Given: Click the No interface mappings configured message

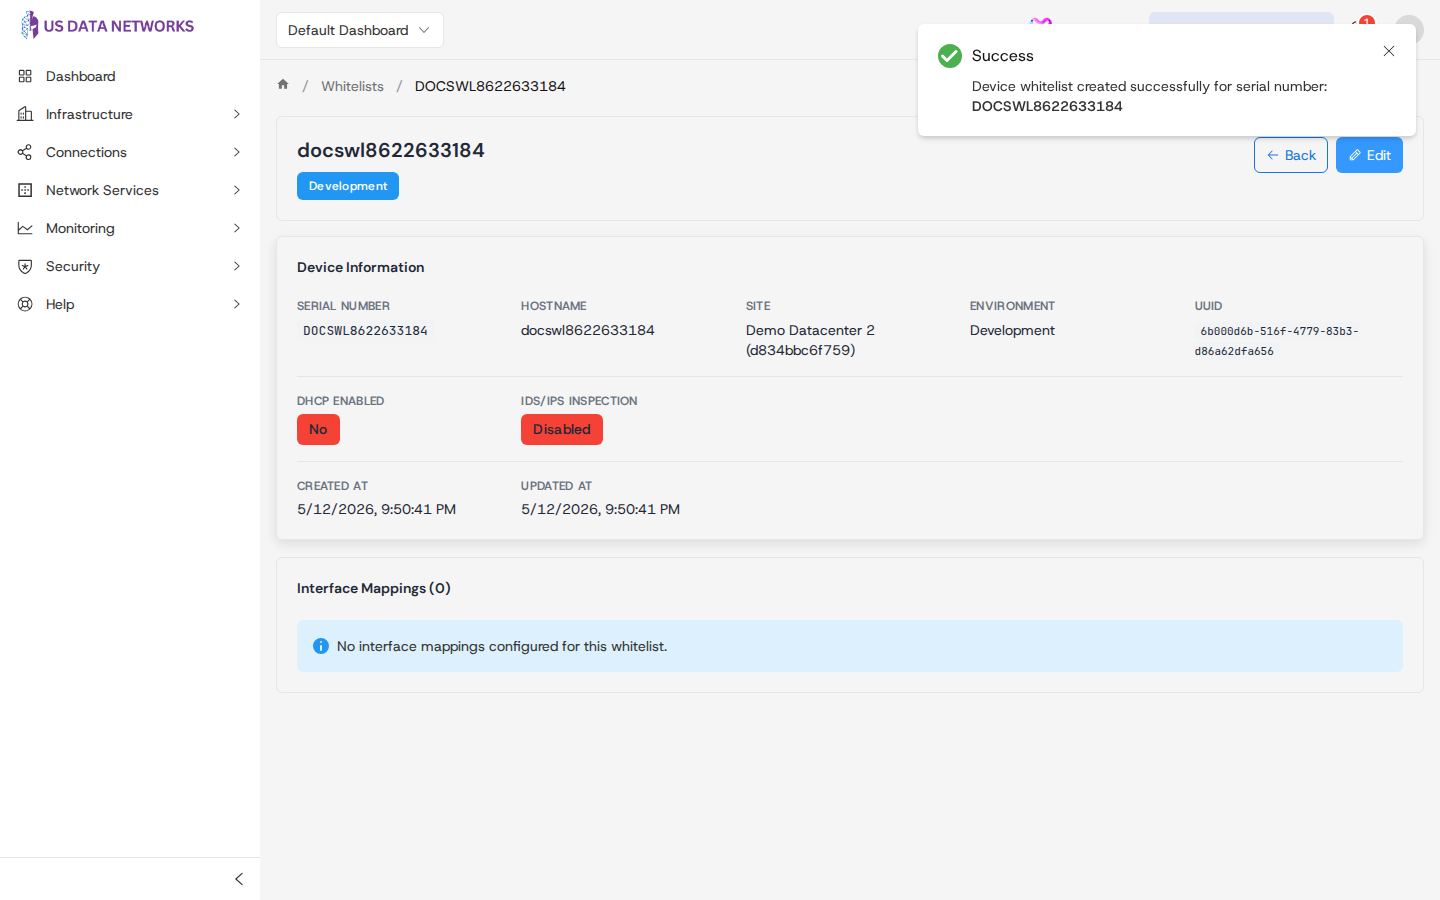Looking at the screenshot, I should (502, 646).
